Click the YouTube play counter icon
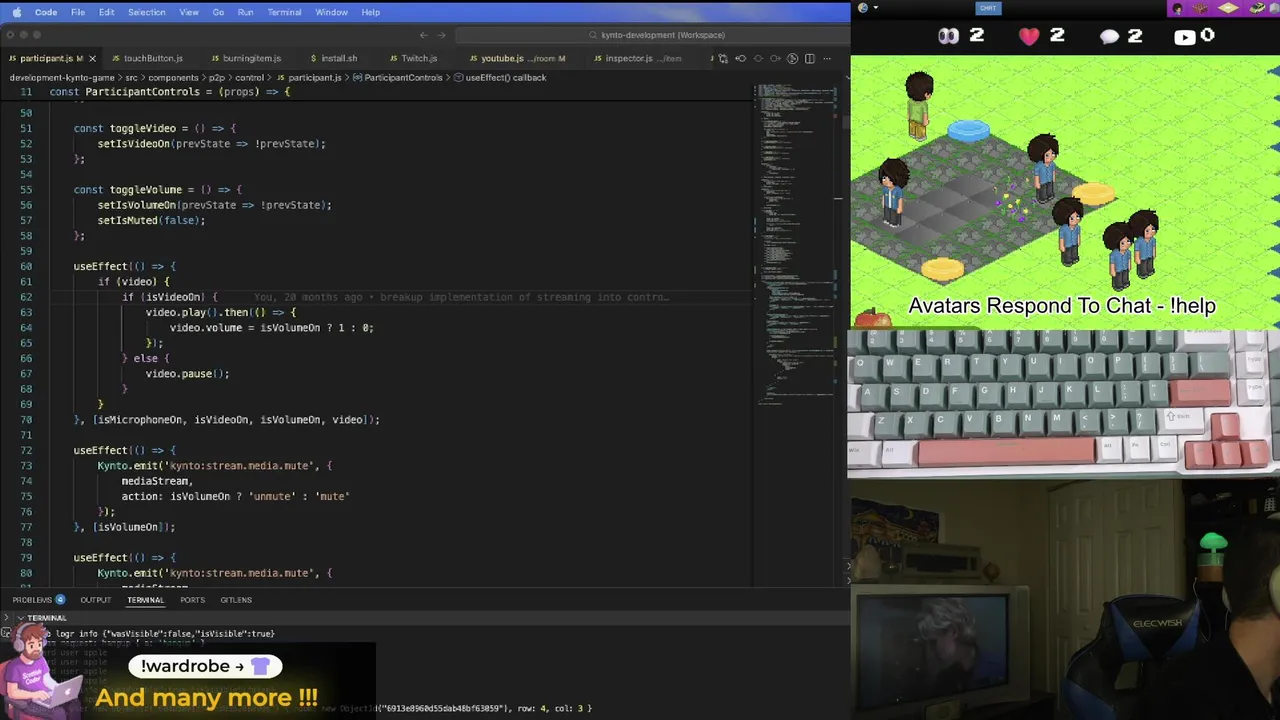Image resolution: width=1280 pixels, height=720 pixels. (1184, 37)
